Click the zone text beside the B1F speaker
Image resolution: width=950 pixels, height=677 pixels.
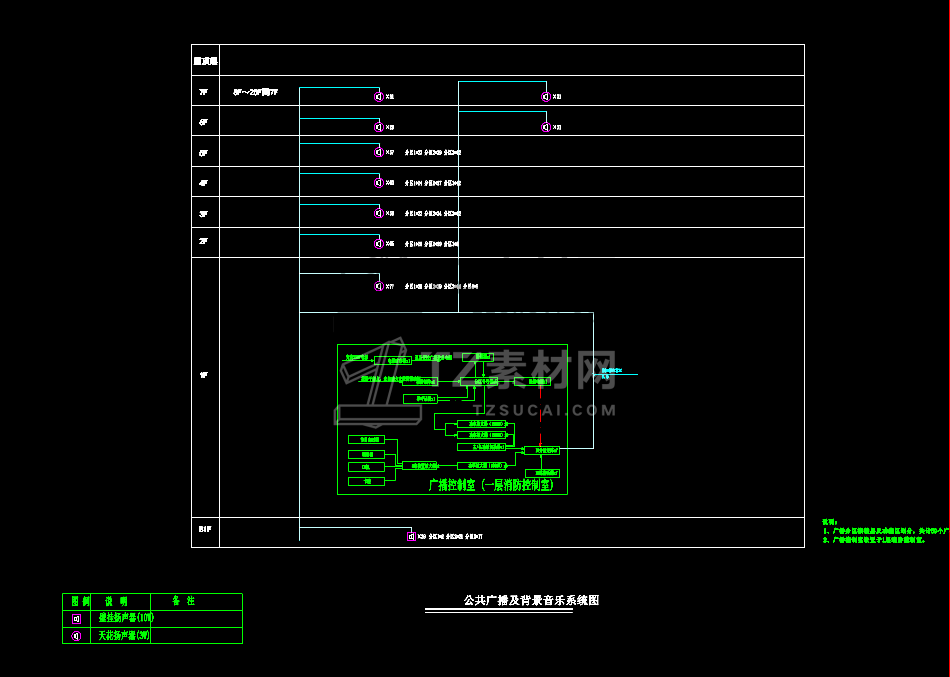pyautogui.click(x=455, y=536)
